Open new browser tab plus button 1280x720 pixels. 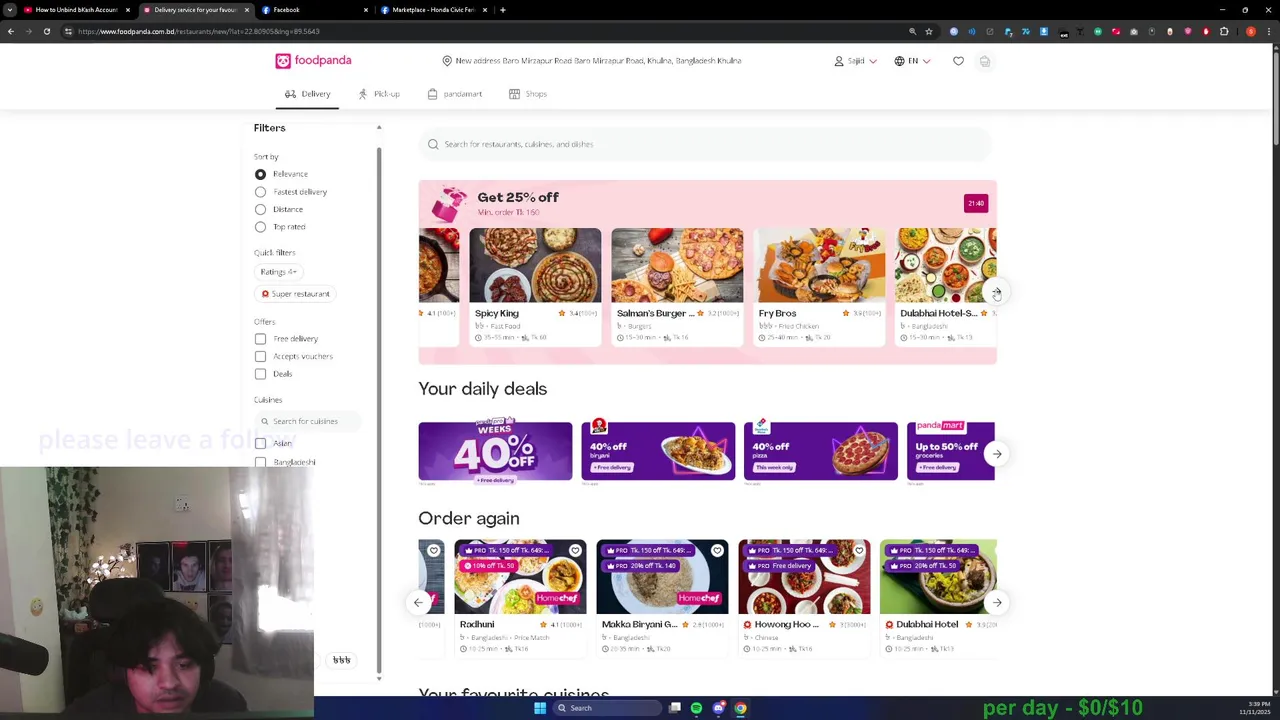pyautogui.click(x=502, y=10)
